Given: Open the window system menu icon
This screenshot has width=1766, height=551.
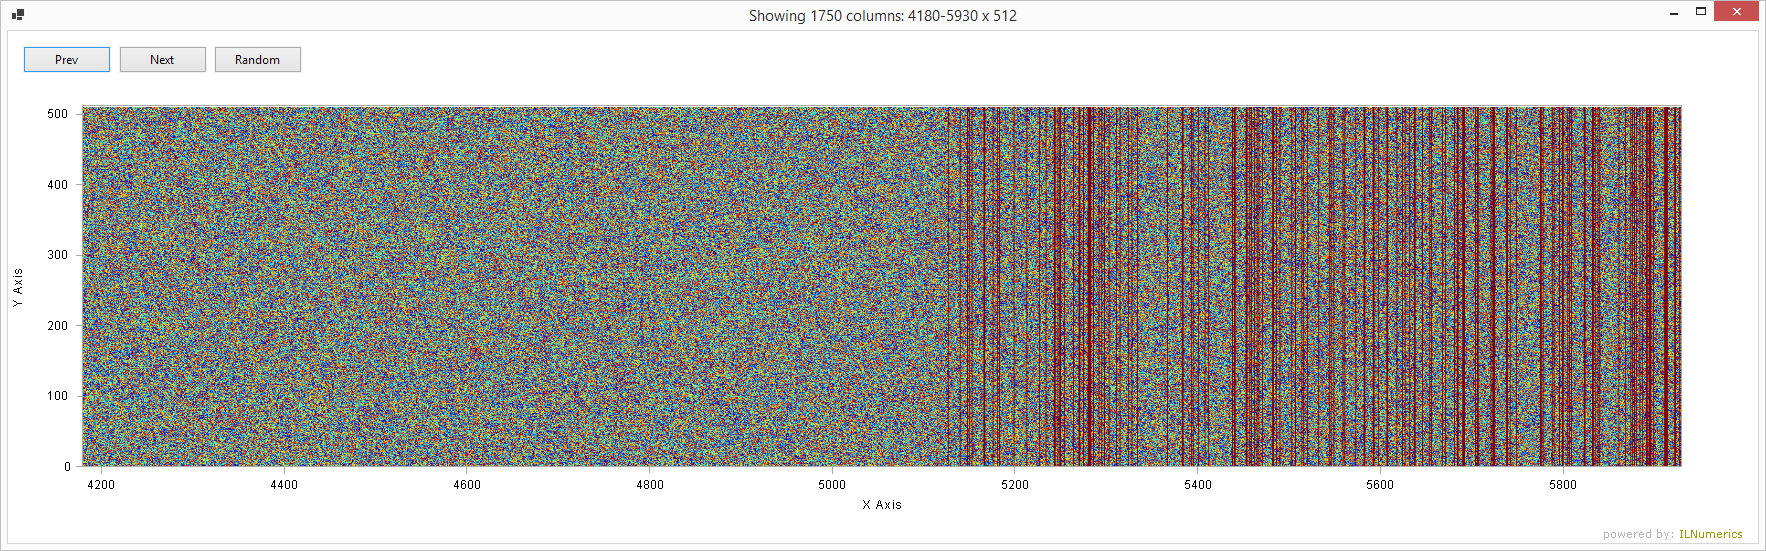Looking at the screenshot, I should tap(17, 15).
